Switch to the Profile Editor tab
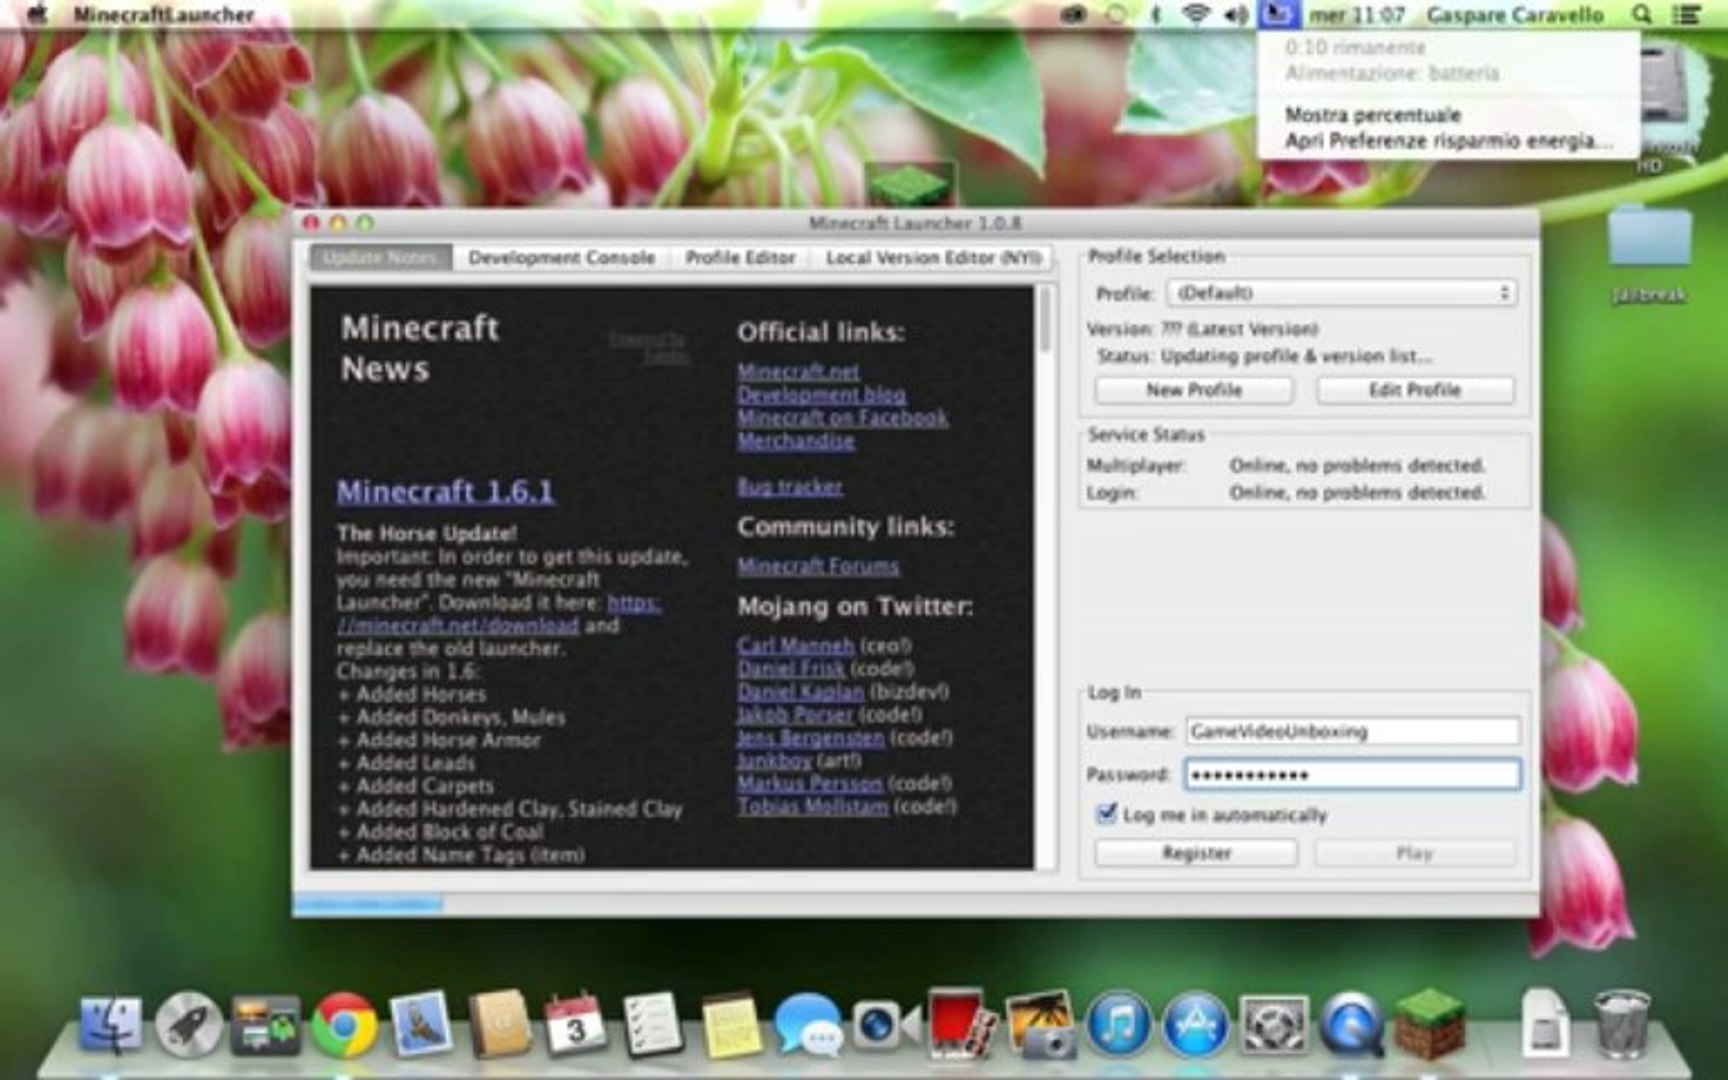Image resolution: width=1728 pixels, height=1080 pixels. (738, 257)
